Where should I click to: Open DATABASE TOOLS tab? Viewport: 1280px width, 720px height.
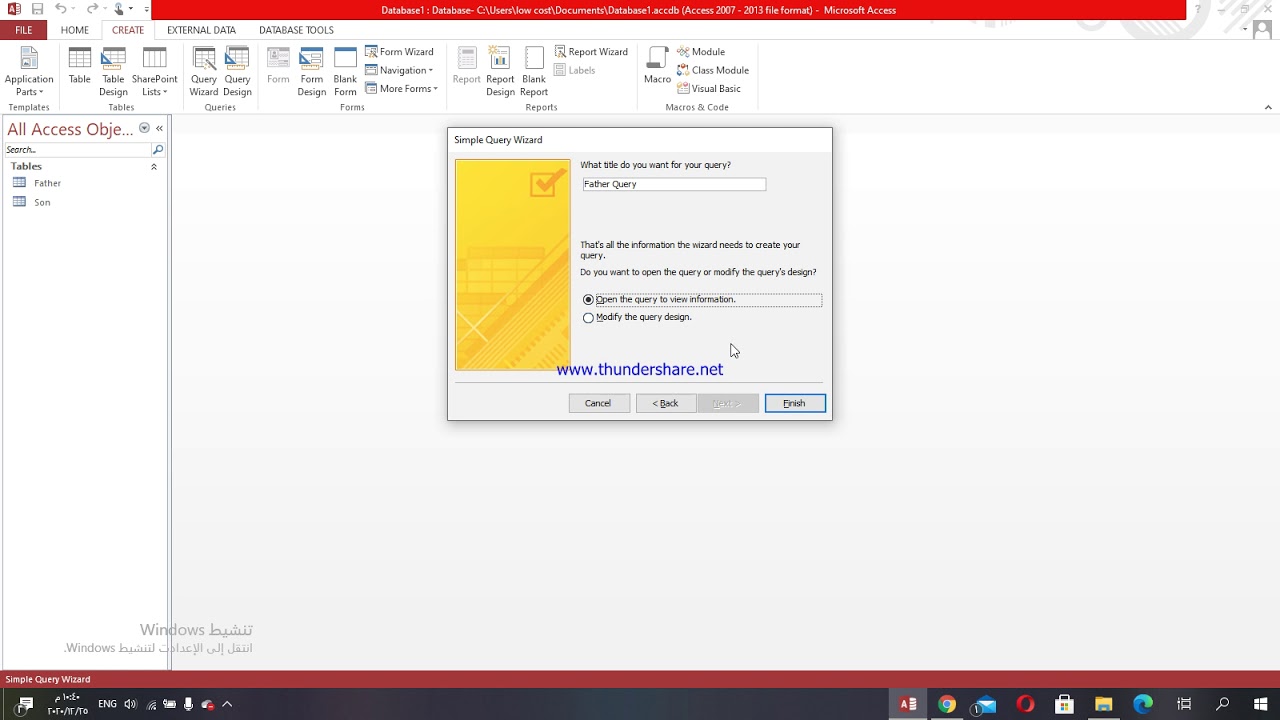click(296, 30)
